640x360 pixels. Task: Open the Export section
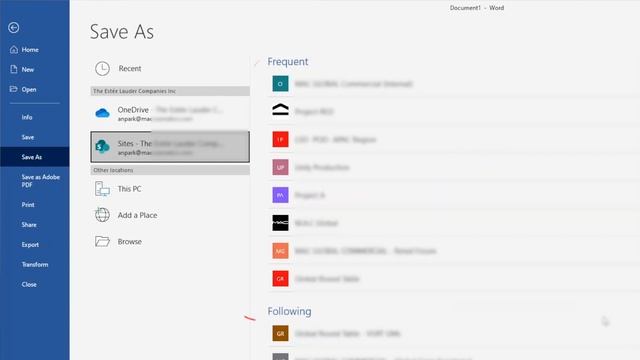(x=30, y=244)
